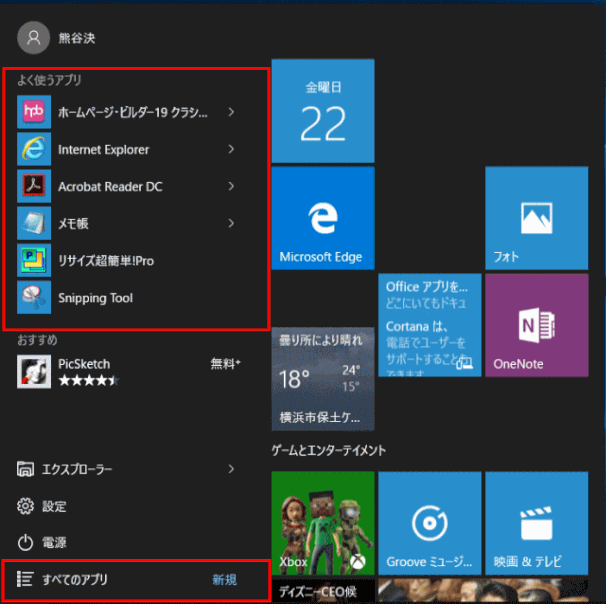Open the calendar tile showing 22
Screen dimensions: 606x604
tap(323, 111)
